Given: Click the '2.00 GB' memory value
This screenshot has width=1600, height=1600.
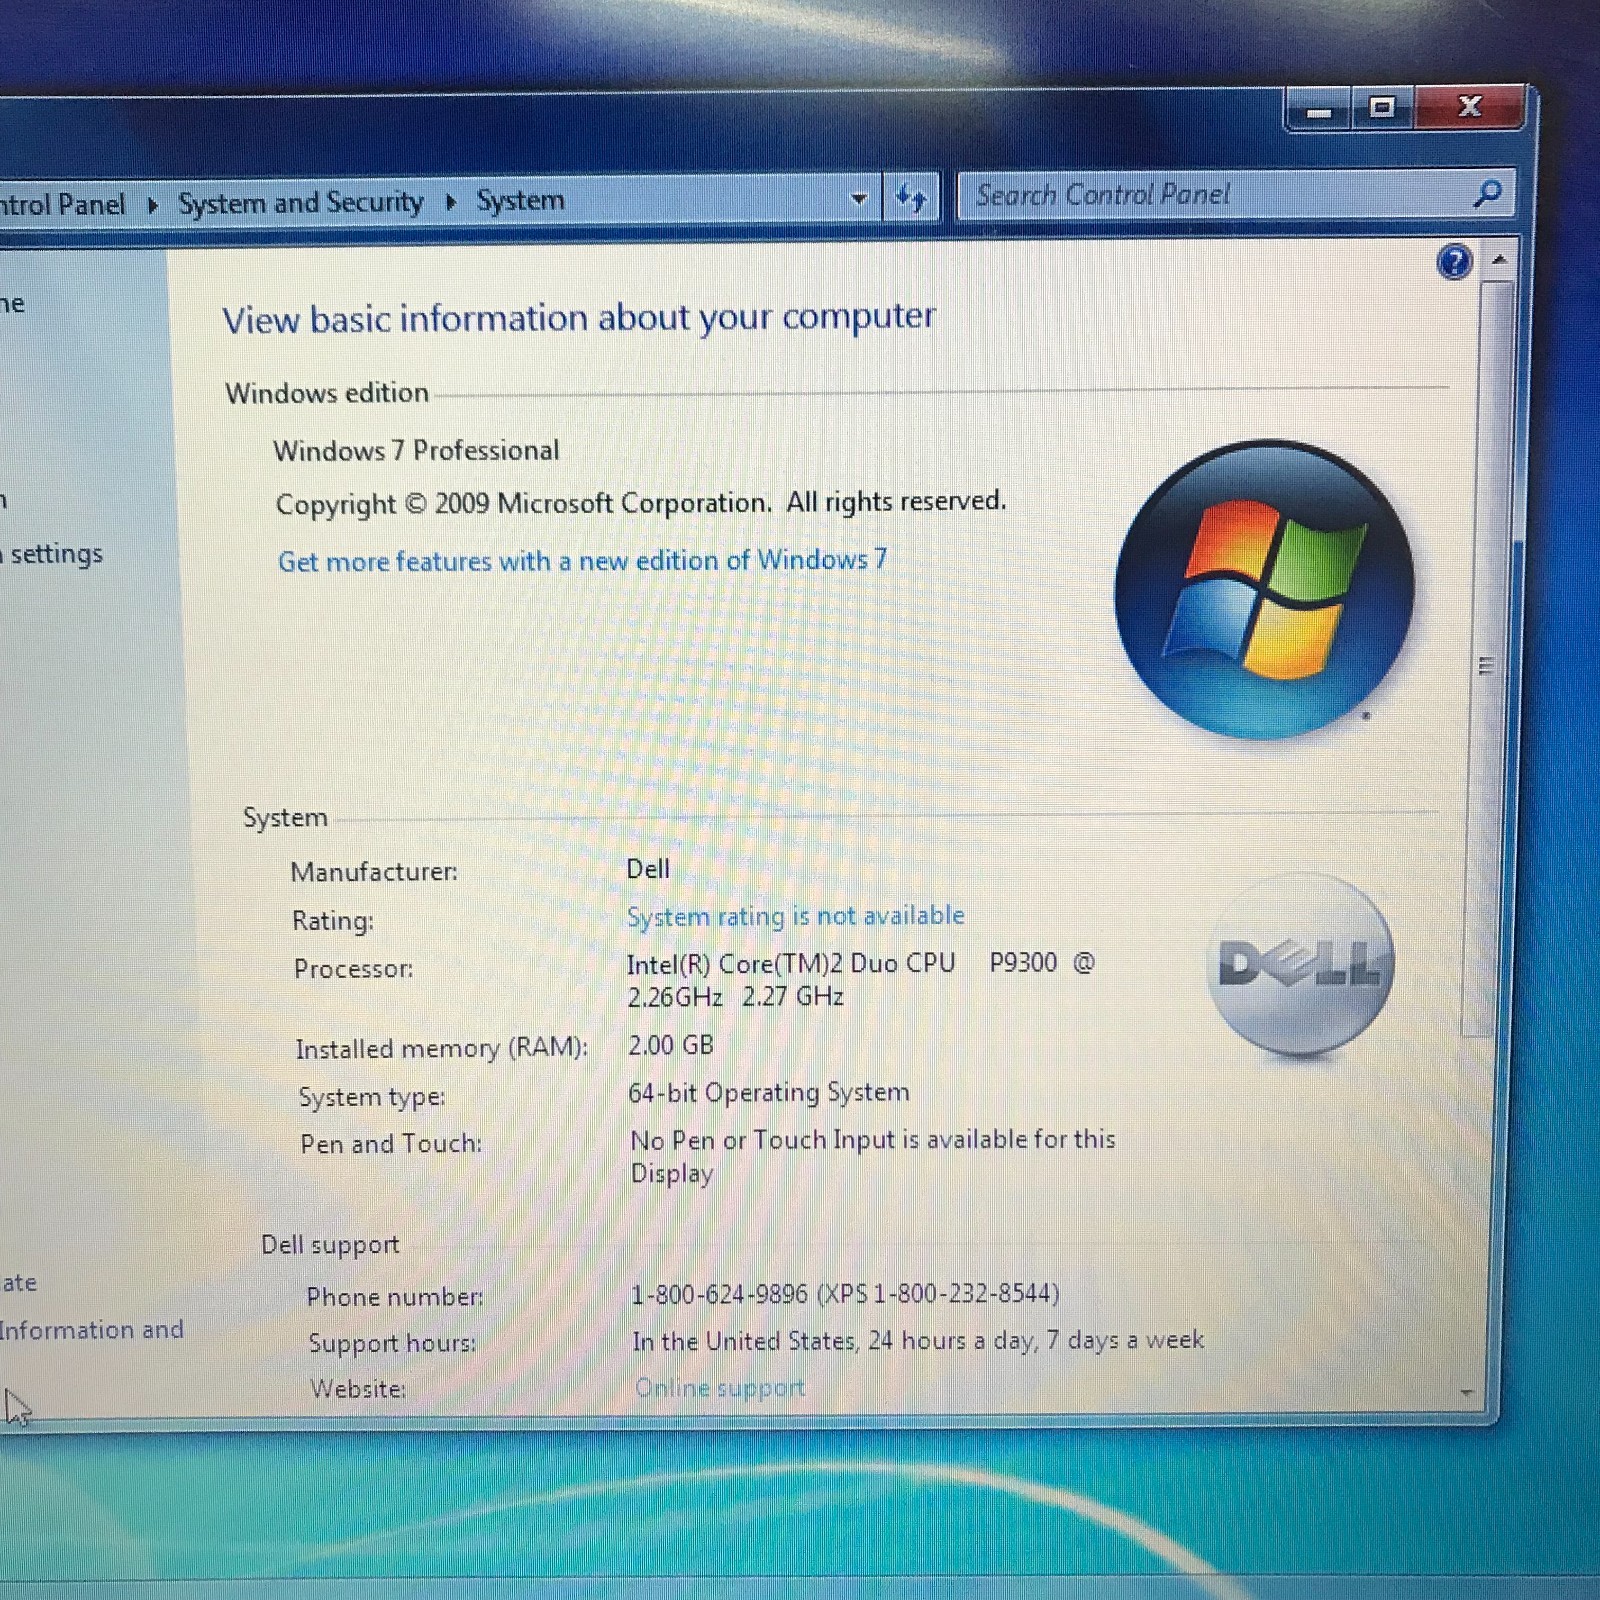Looking at the screenshot, I should 671,1045.
